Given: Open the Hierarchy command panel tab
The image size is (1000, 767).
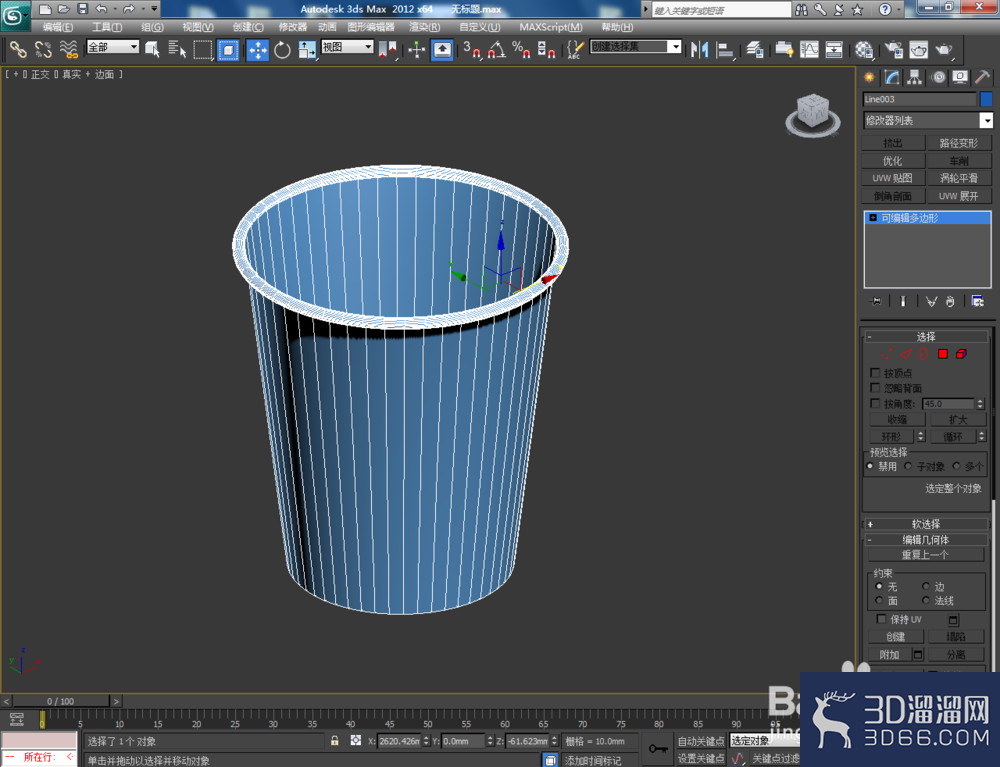Looking at the screenshot, I should pos(915,77).
